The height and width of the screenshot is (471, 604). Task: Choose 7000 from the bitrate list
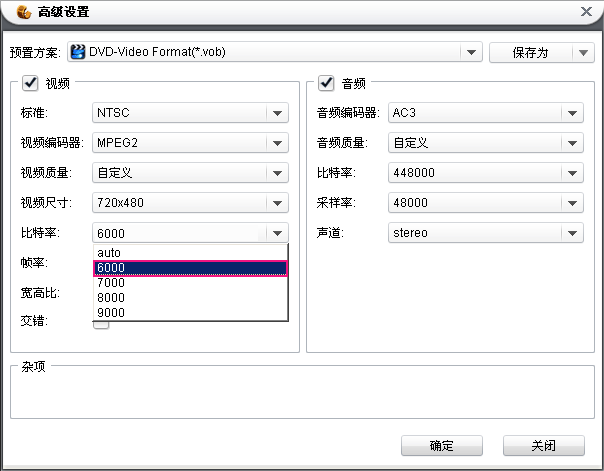pos(190,283)
